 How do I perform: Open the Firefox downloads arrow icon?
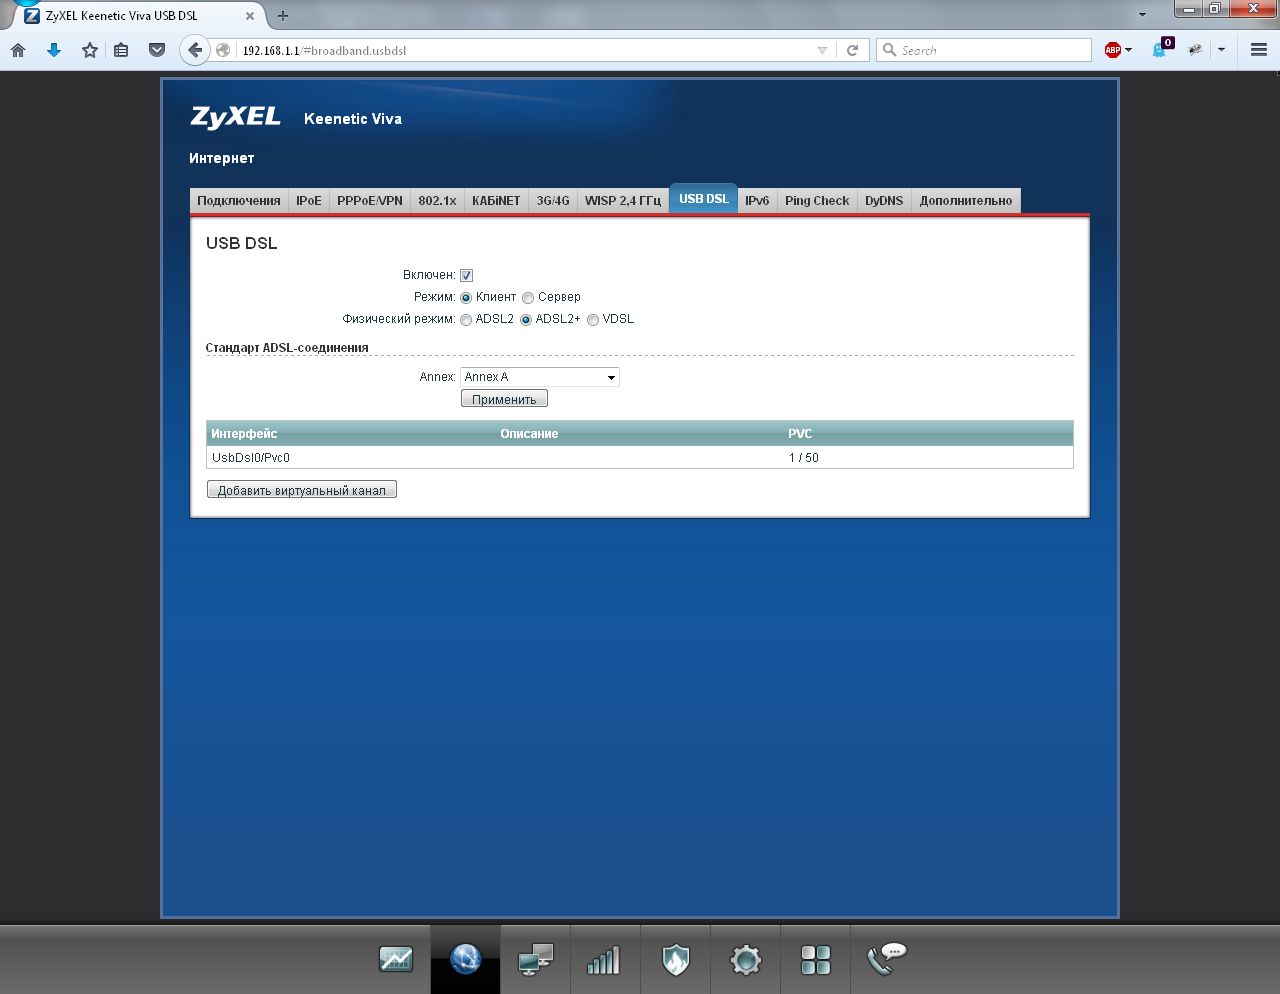pos(54,50)
